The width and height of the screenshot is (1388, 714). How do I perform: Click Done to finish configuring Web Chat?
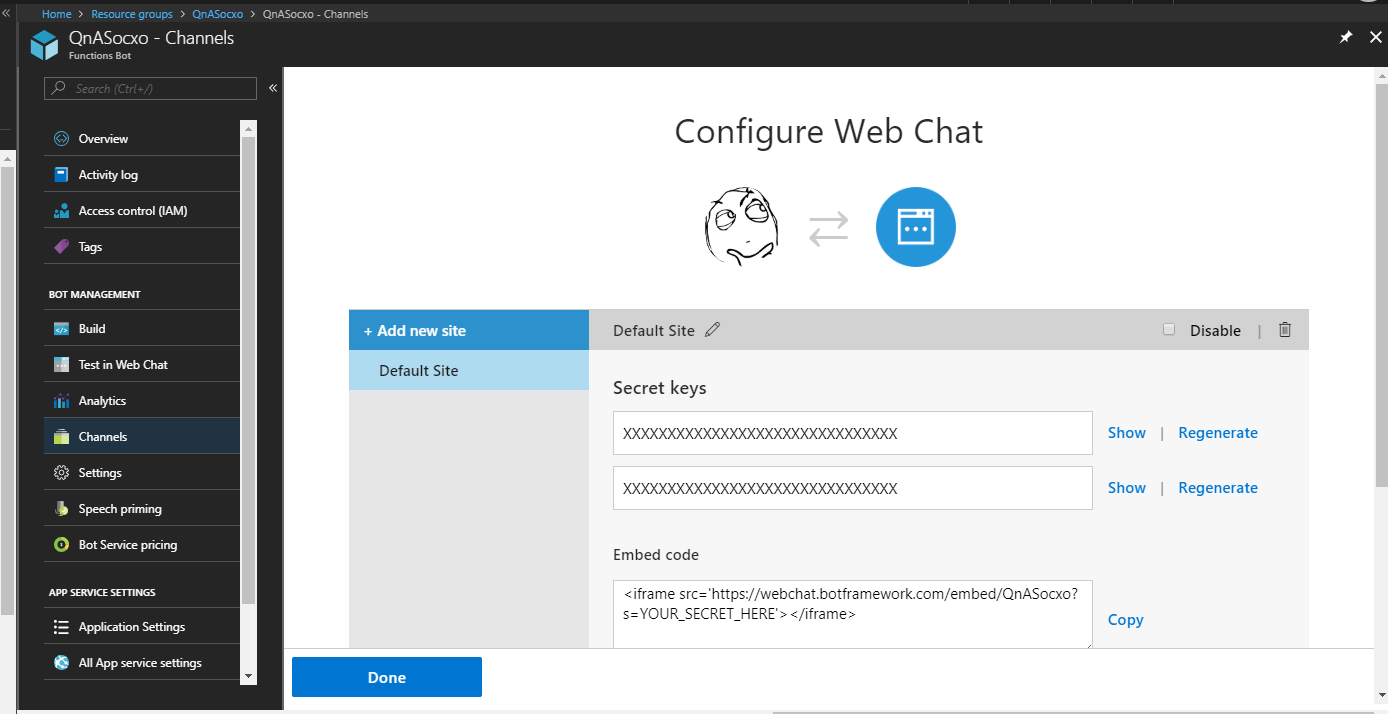click(386, 676)
